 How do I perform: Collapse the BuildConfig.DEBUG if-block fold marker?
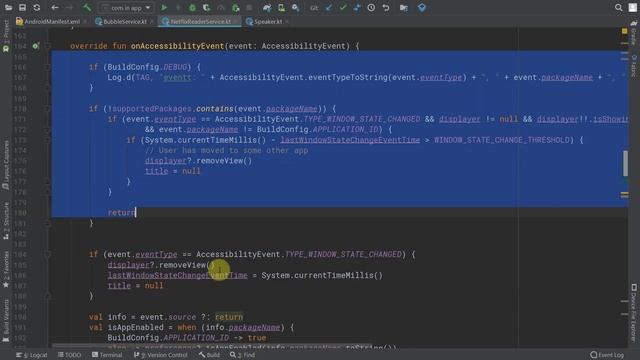click(x=48, y=67)
